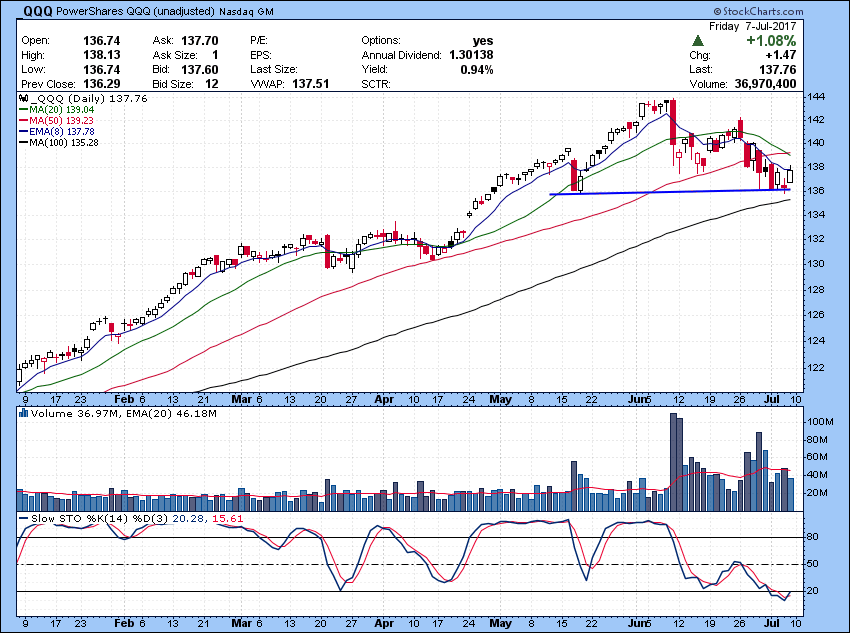Select the Bid price 137.60
This screenshot has width=850, height=633.
tap(199, 69)
